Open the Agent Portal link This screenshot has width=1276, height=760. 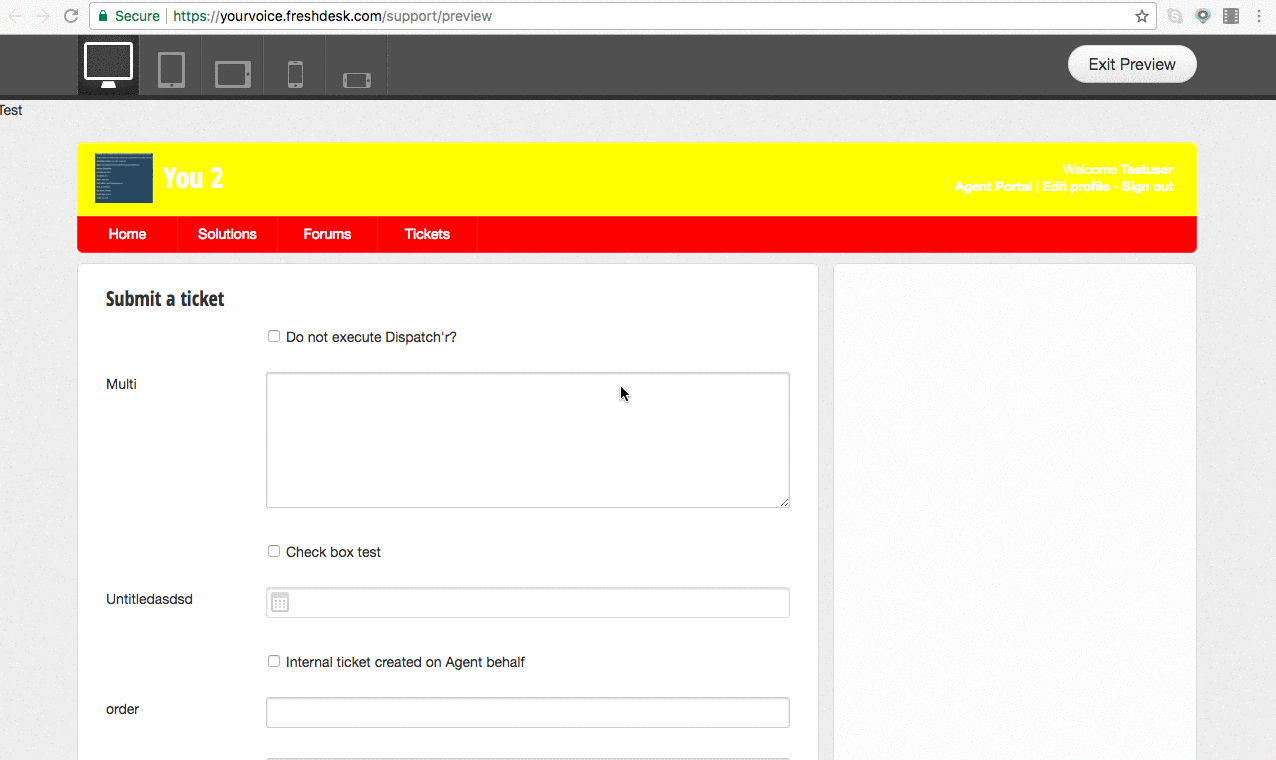coord(993,187)
